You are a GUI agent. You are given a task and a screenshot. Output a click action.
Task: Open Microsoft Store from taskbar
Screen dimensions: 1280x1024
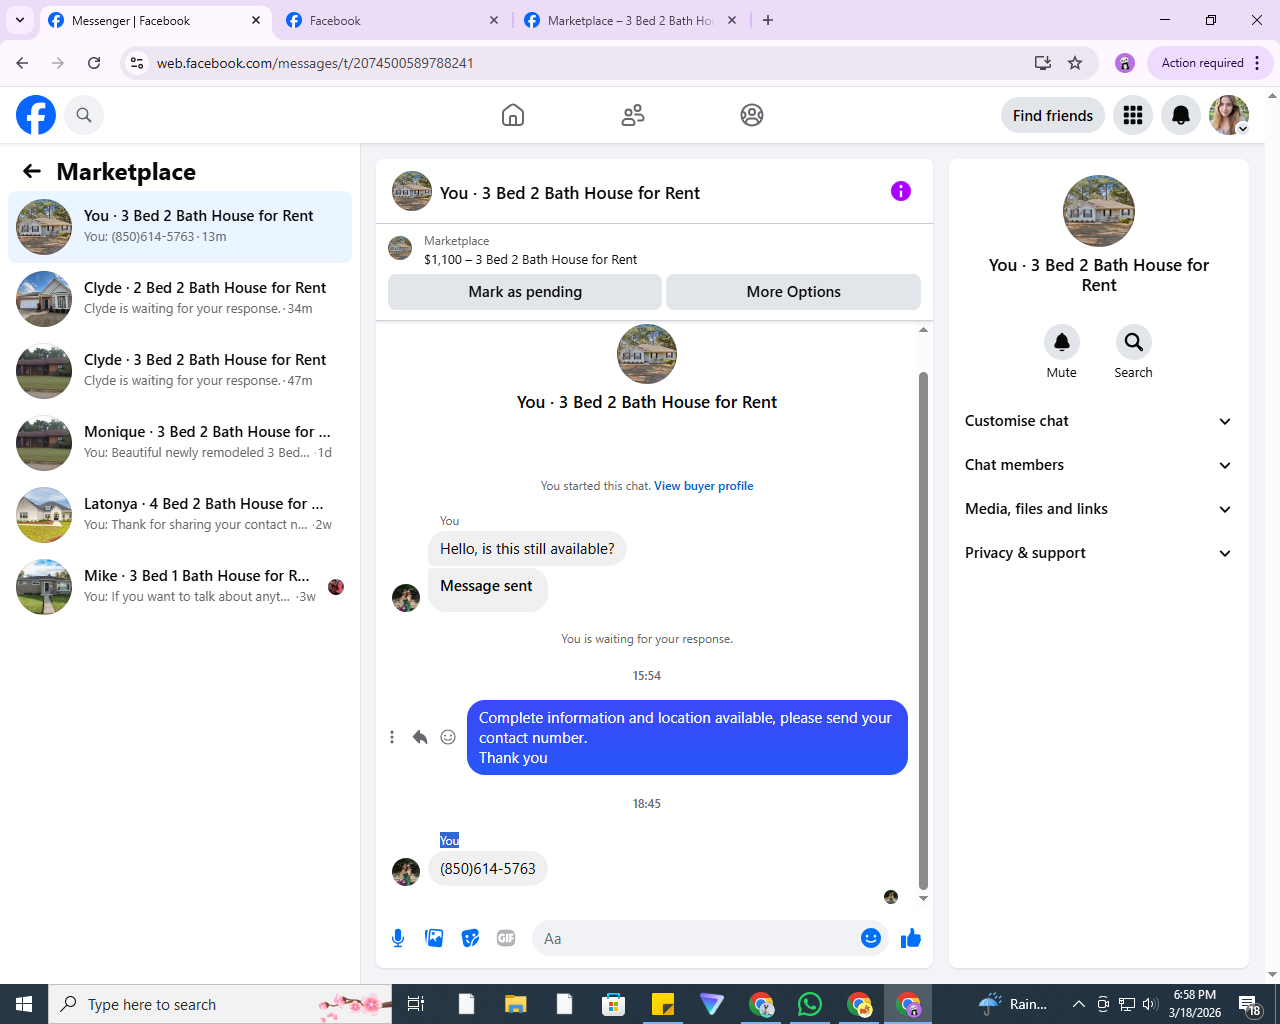(613, 1004)
